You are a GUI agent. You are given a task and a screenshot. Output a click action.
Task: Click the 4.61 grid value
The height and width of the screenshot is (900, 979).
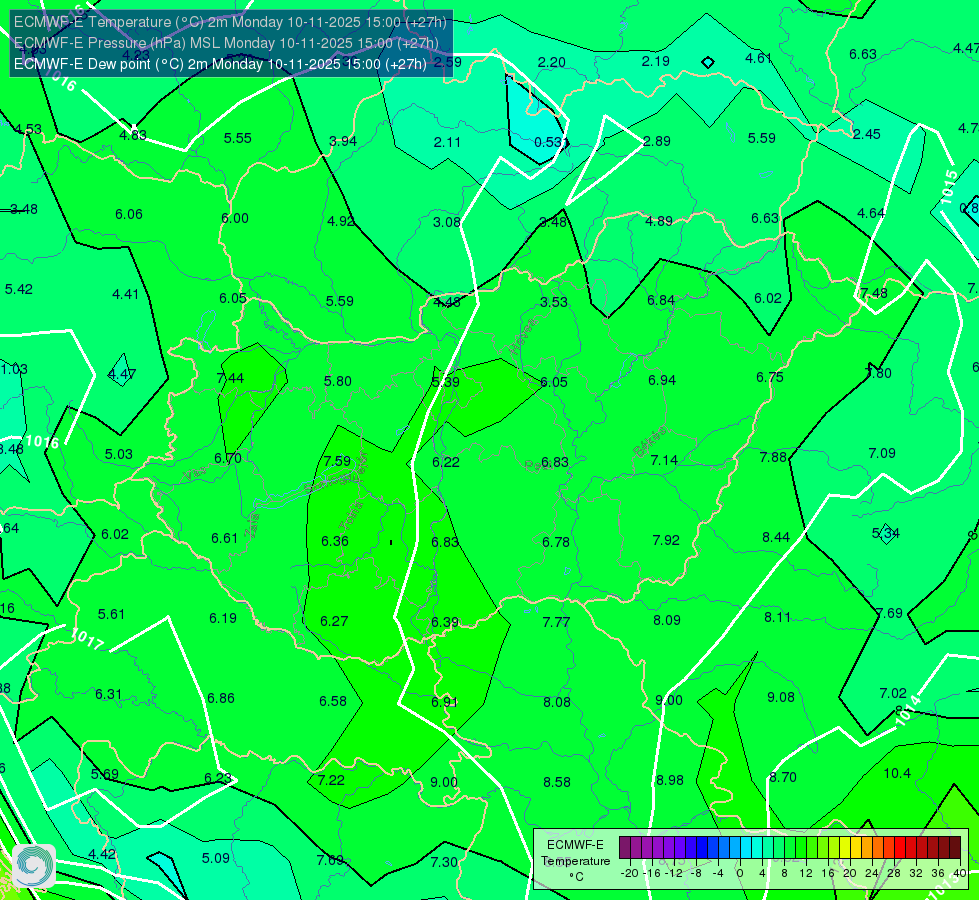coord(759,58)
